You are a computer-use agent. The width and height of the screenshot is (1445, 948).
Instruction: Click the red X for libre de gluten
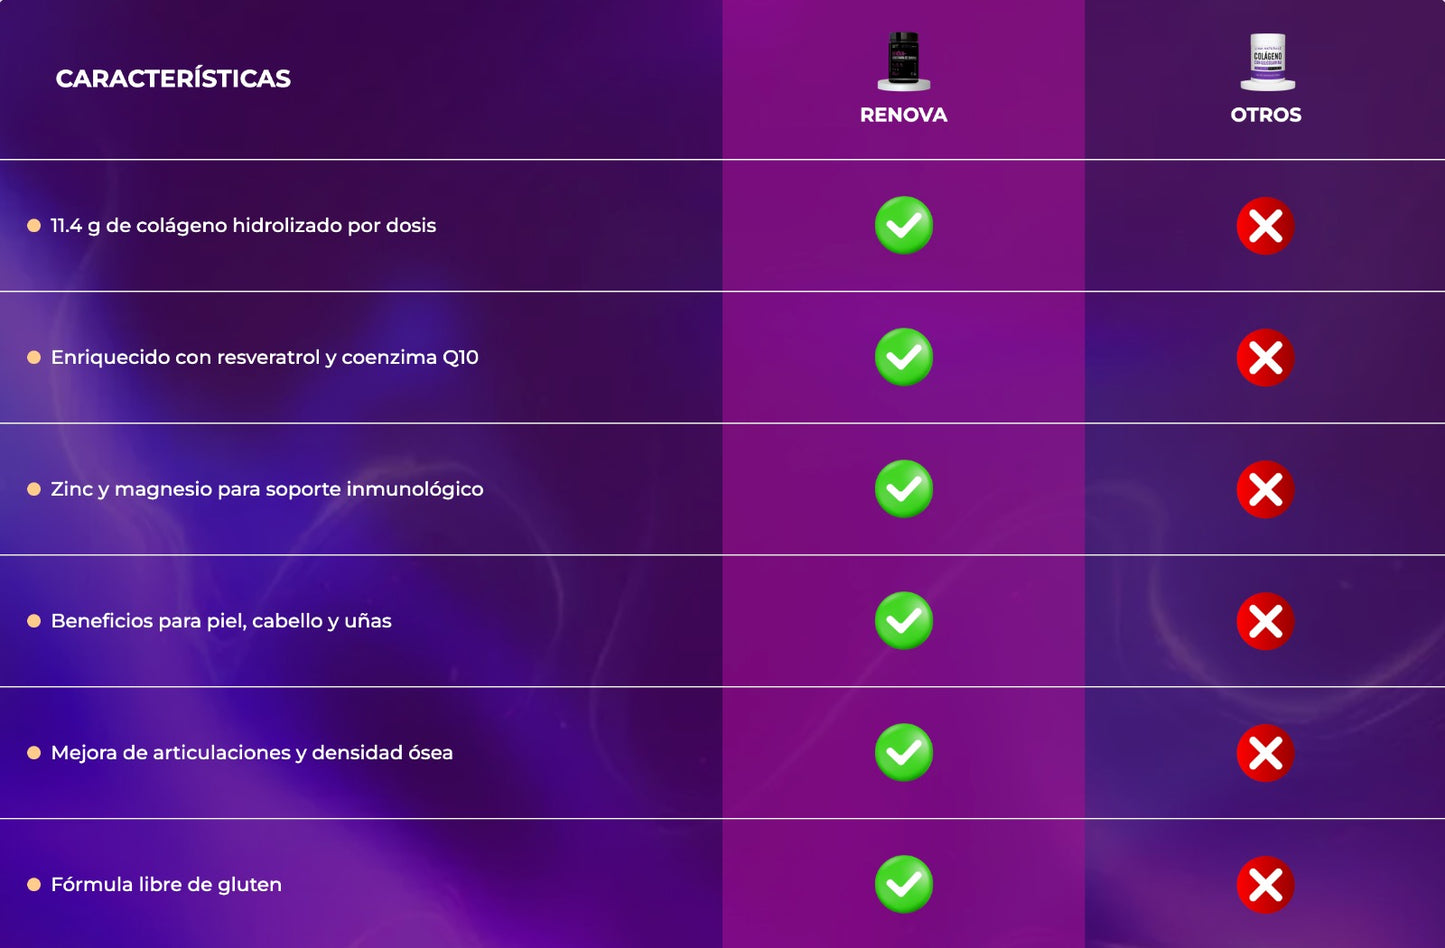(1266, 886)
